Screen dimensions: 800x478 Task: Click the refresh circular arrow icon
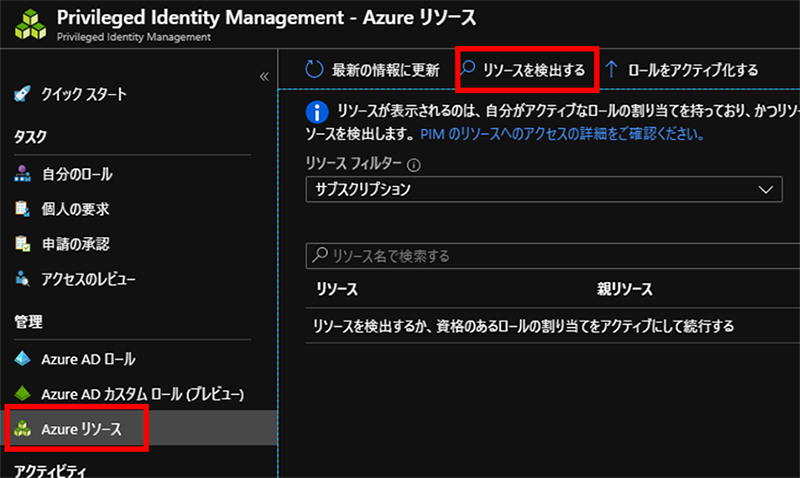tap(314, 69)
